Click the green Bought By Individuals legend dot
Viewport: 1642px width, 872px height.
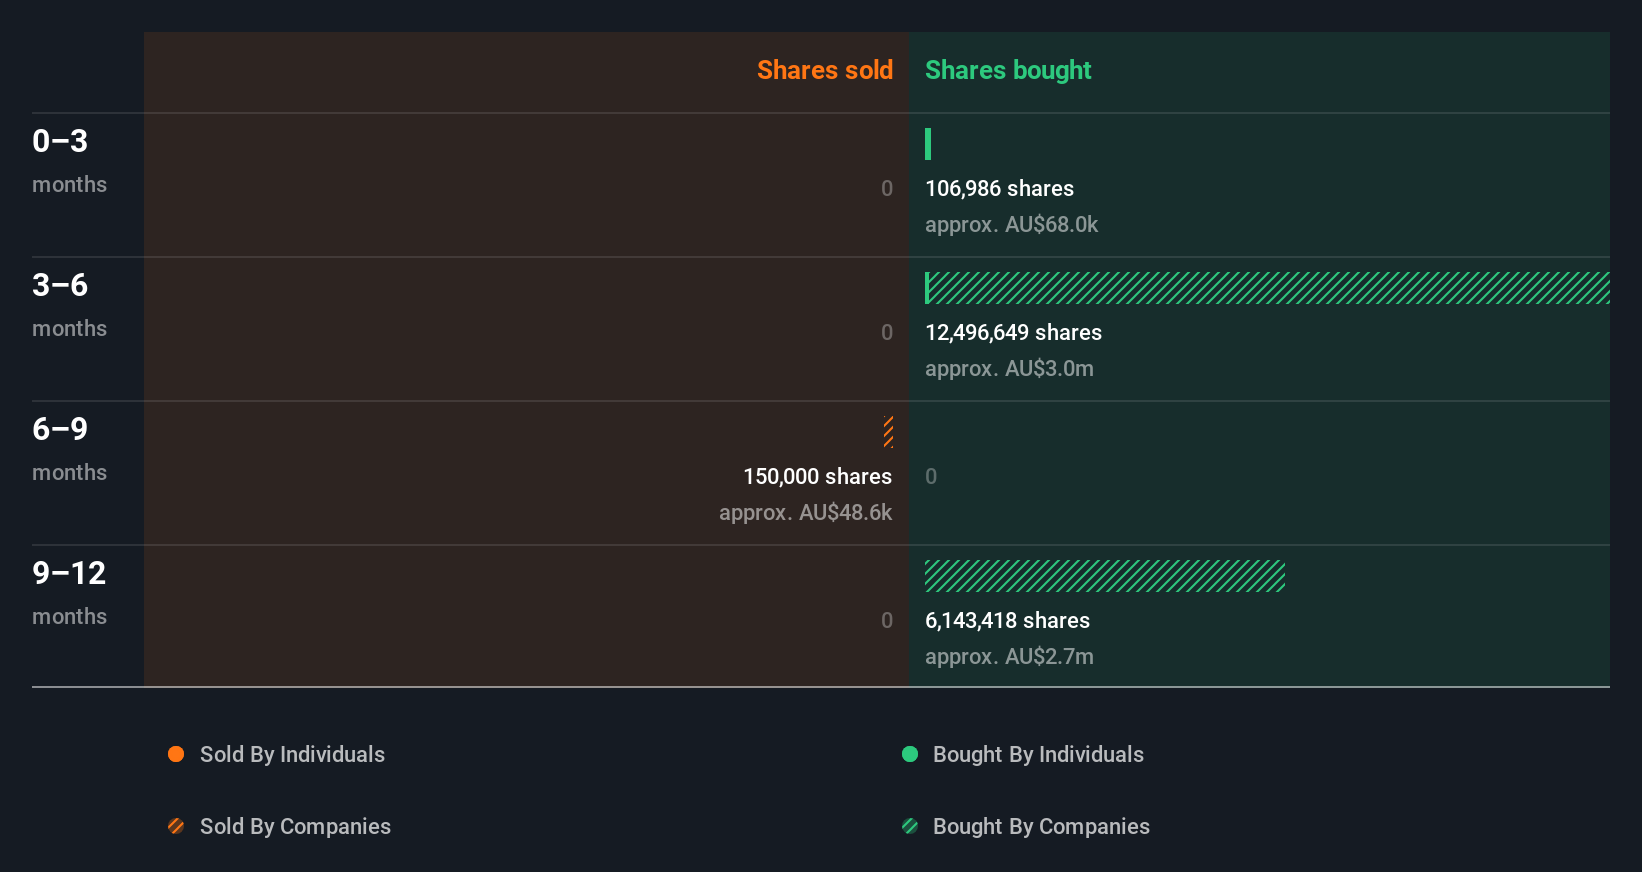910,754
